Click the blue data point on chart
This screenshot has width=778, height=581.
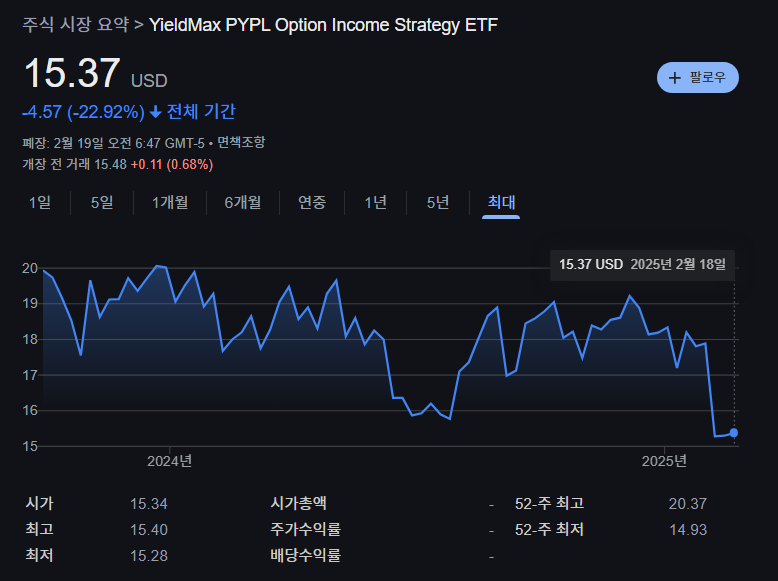733,433
